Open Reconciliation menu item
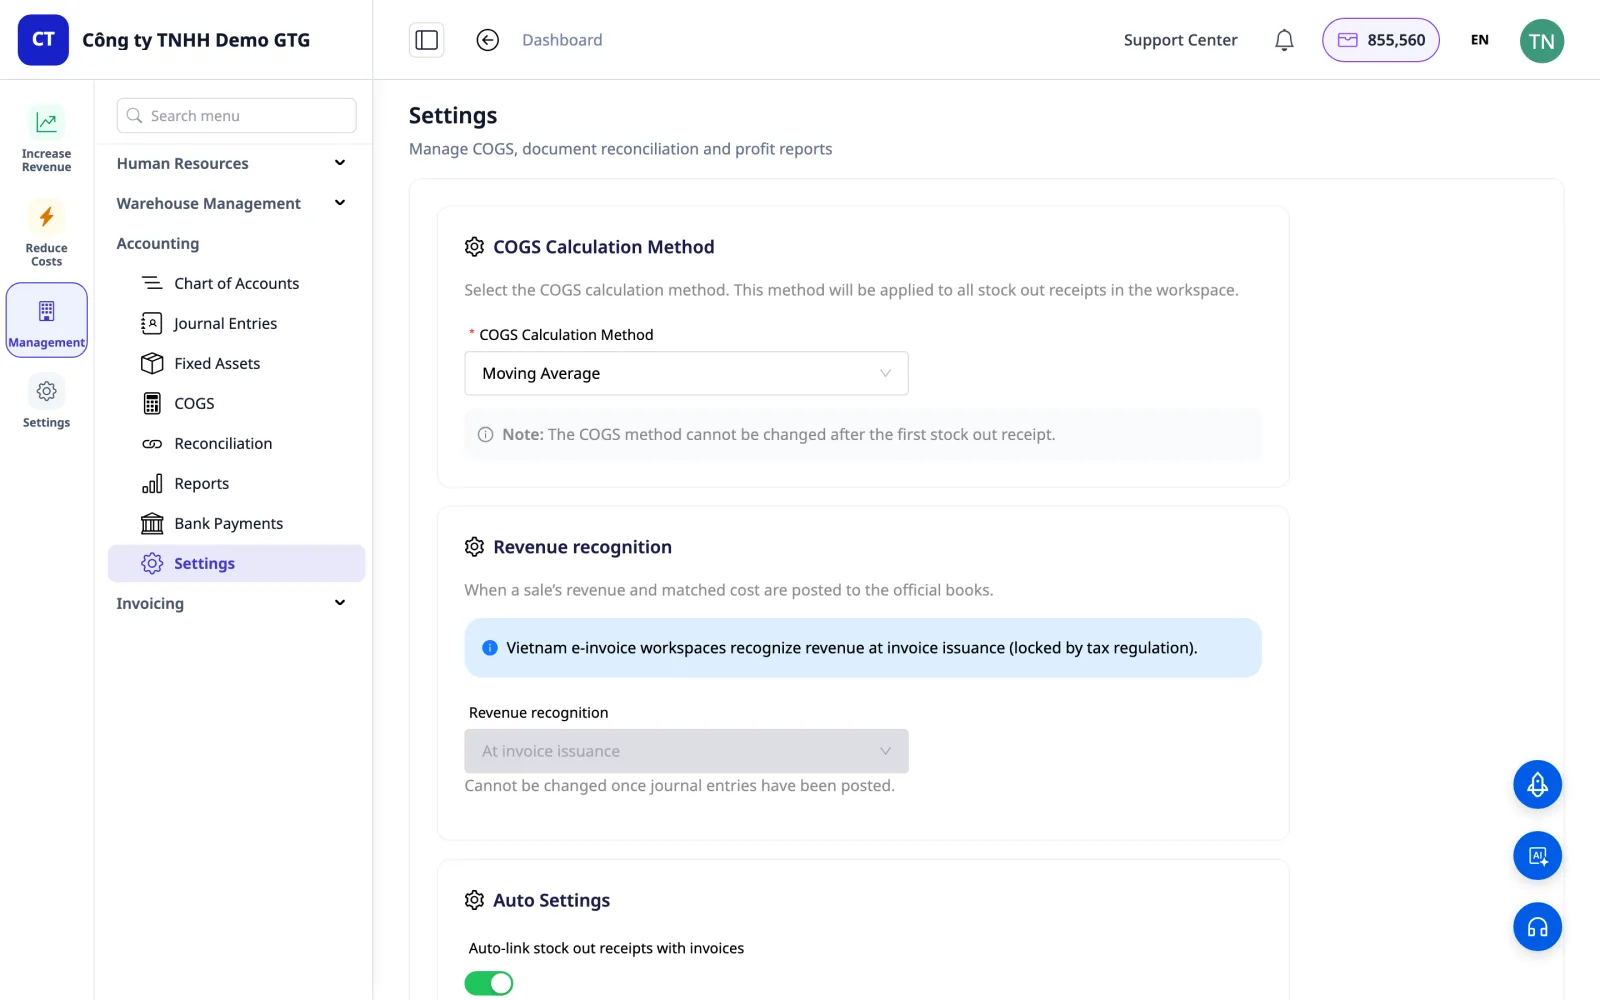The height and width of the screenshot is (1000, 1600). [236, 443]
